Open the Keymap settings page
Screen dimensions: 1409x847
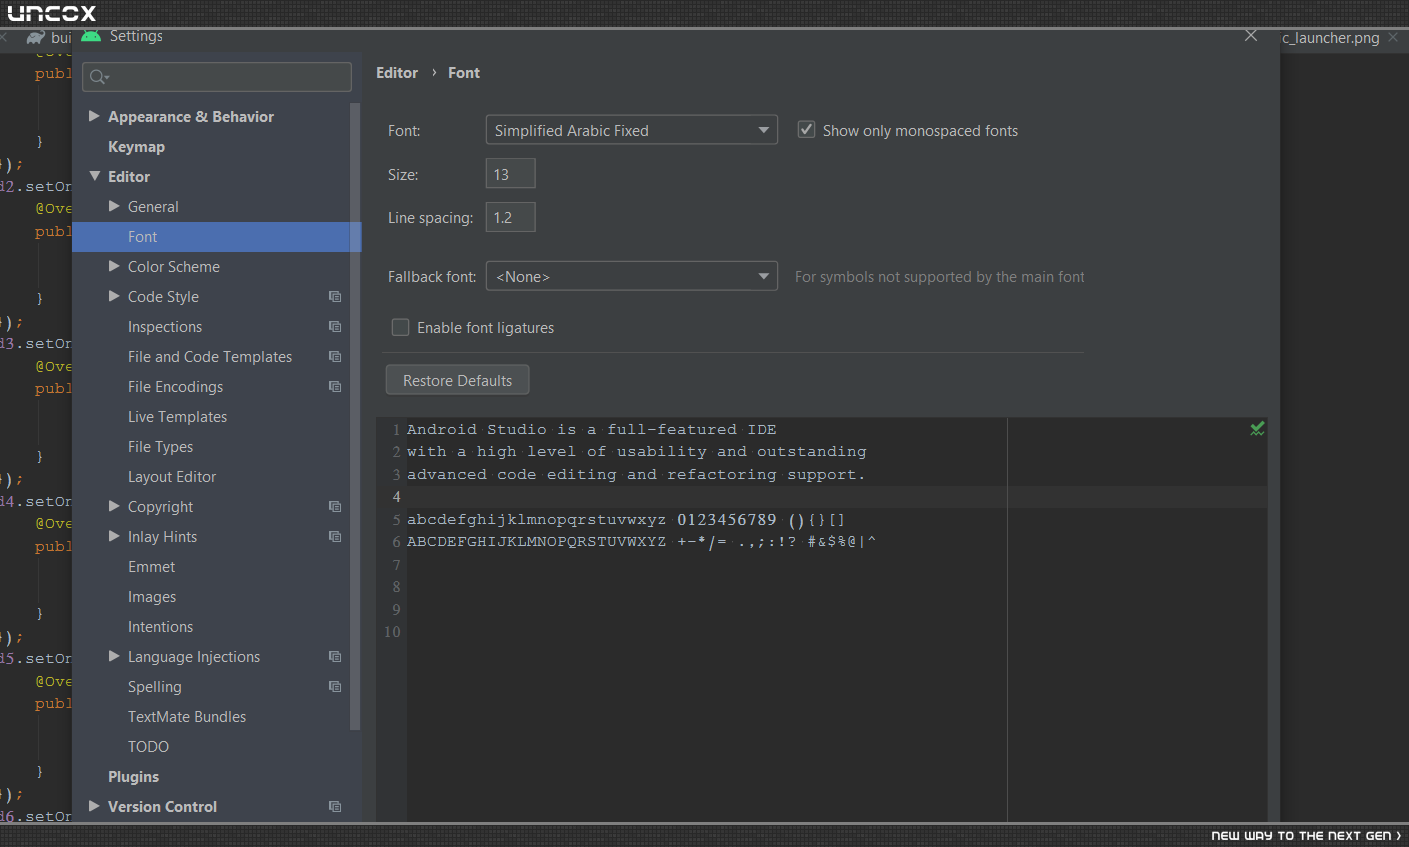pos(136,147)
